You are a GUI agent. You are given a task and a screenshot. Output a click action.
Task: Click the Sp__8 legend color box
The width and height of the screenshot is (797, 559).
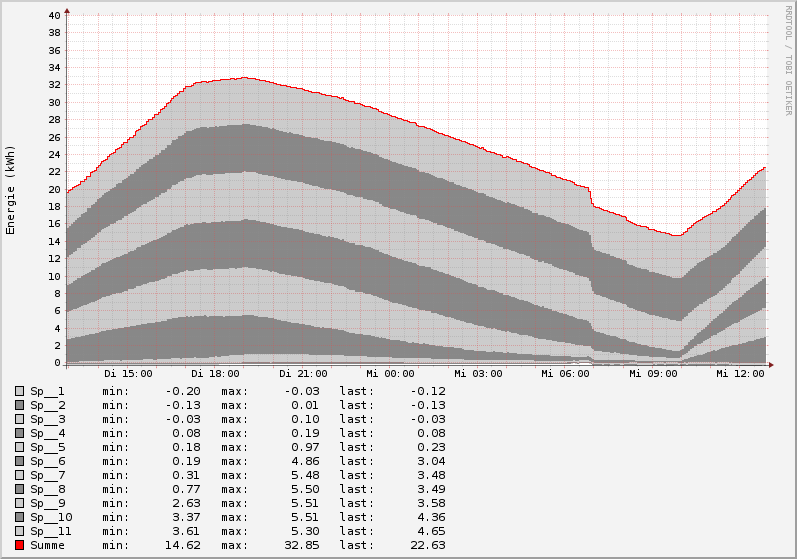(x=19, y=489)
